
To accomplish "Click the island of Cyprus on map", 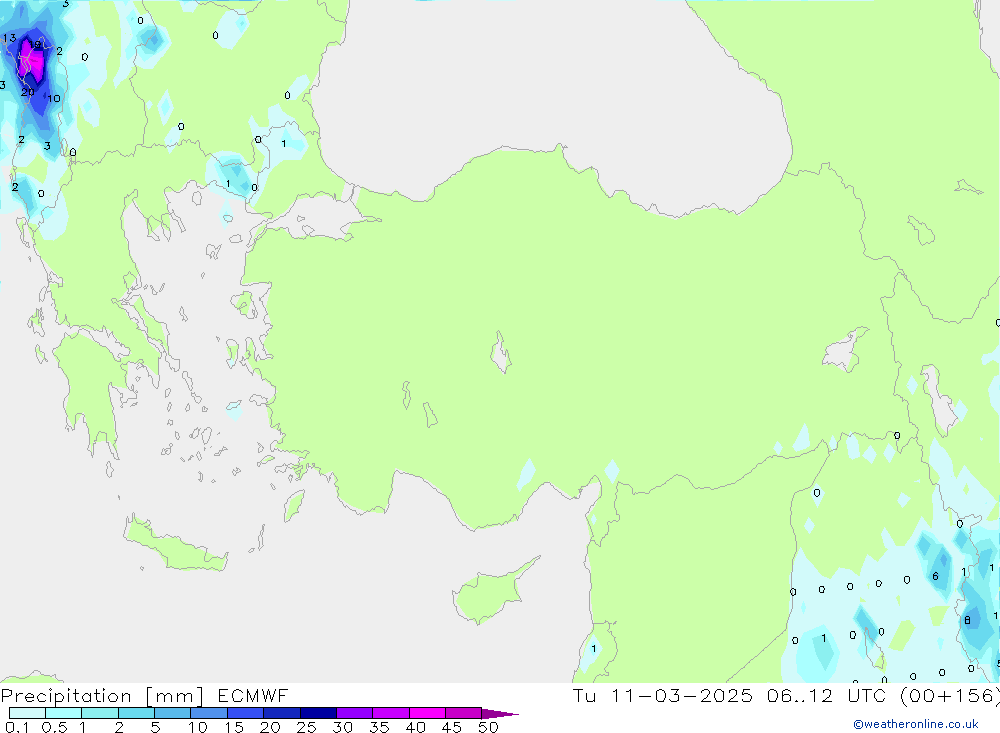I will (491, 595).
